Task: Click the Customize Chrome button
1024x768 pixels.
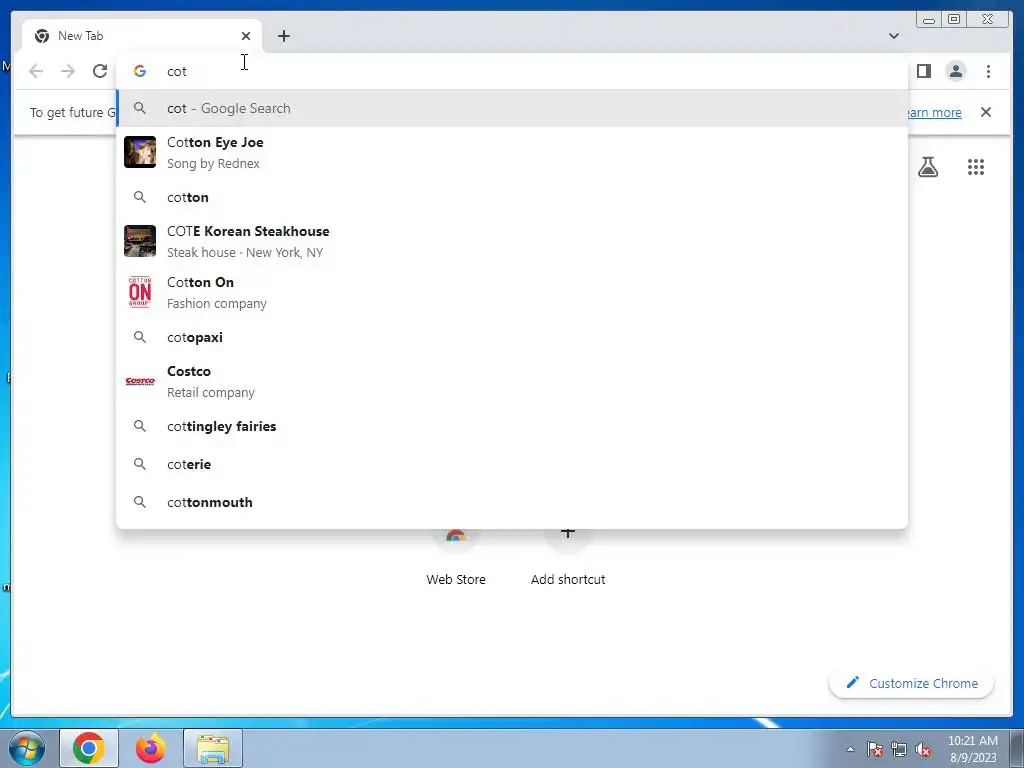Action: [912, 683]
